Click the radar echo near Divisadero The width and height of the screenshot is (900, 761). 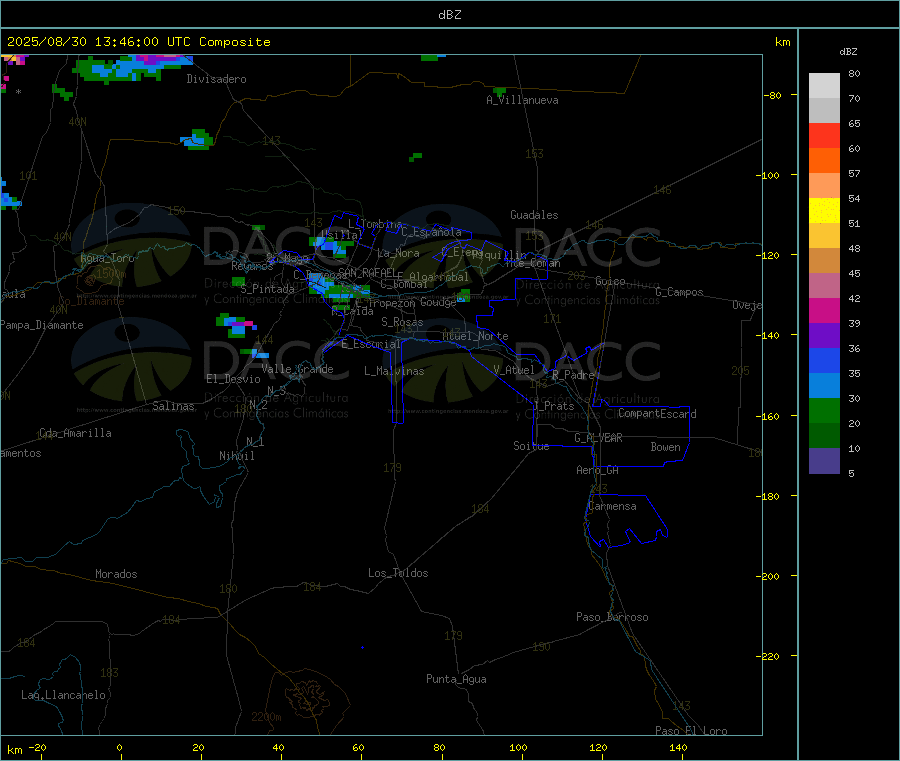pyautogui.click(x=132, y=68)
